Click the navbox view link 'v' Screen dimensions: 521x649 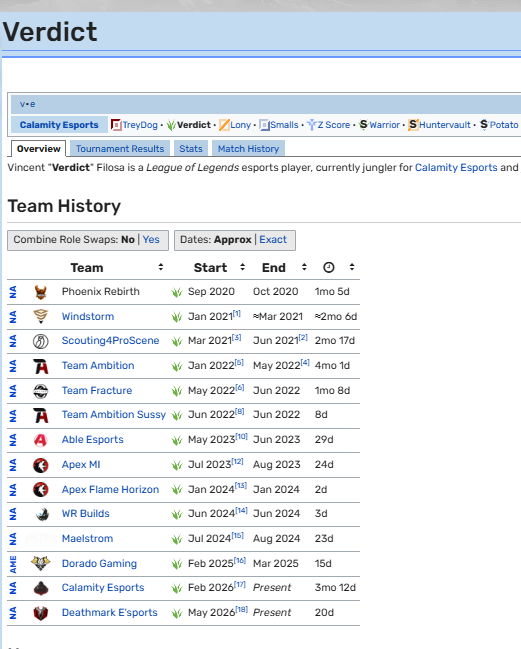pos(22,104)
